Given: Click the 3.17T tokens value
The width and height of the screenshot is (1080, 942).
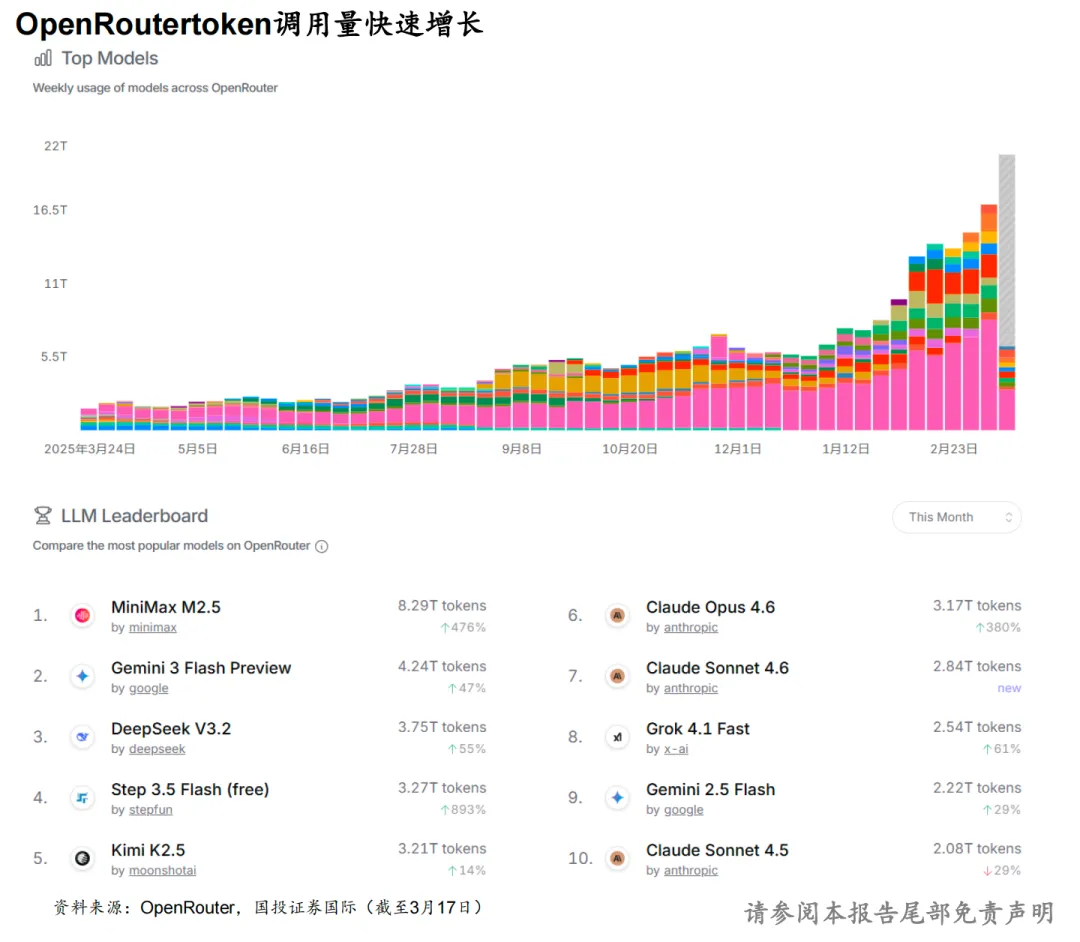Looking at the screenshot, I should click(x=977, y=605).
